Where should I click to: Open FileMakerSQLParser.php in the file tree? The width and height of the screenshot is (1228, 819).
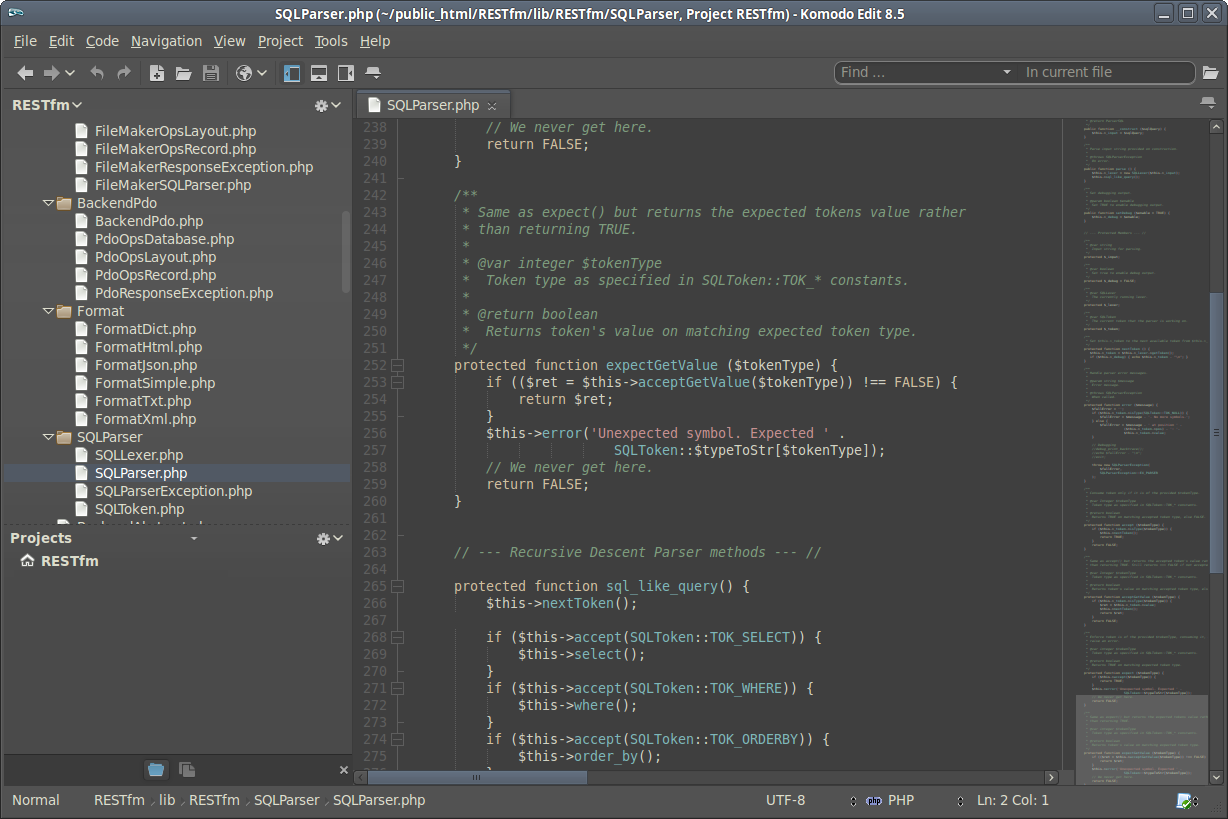click(173, 185)
